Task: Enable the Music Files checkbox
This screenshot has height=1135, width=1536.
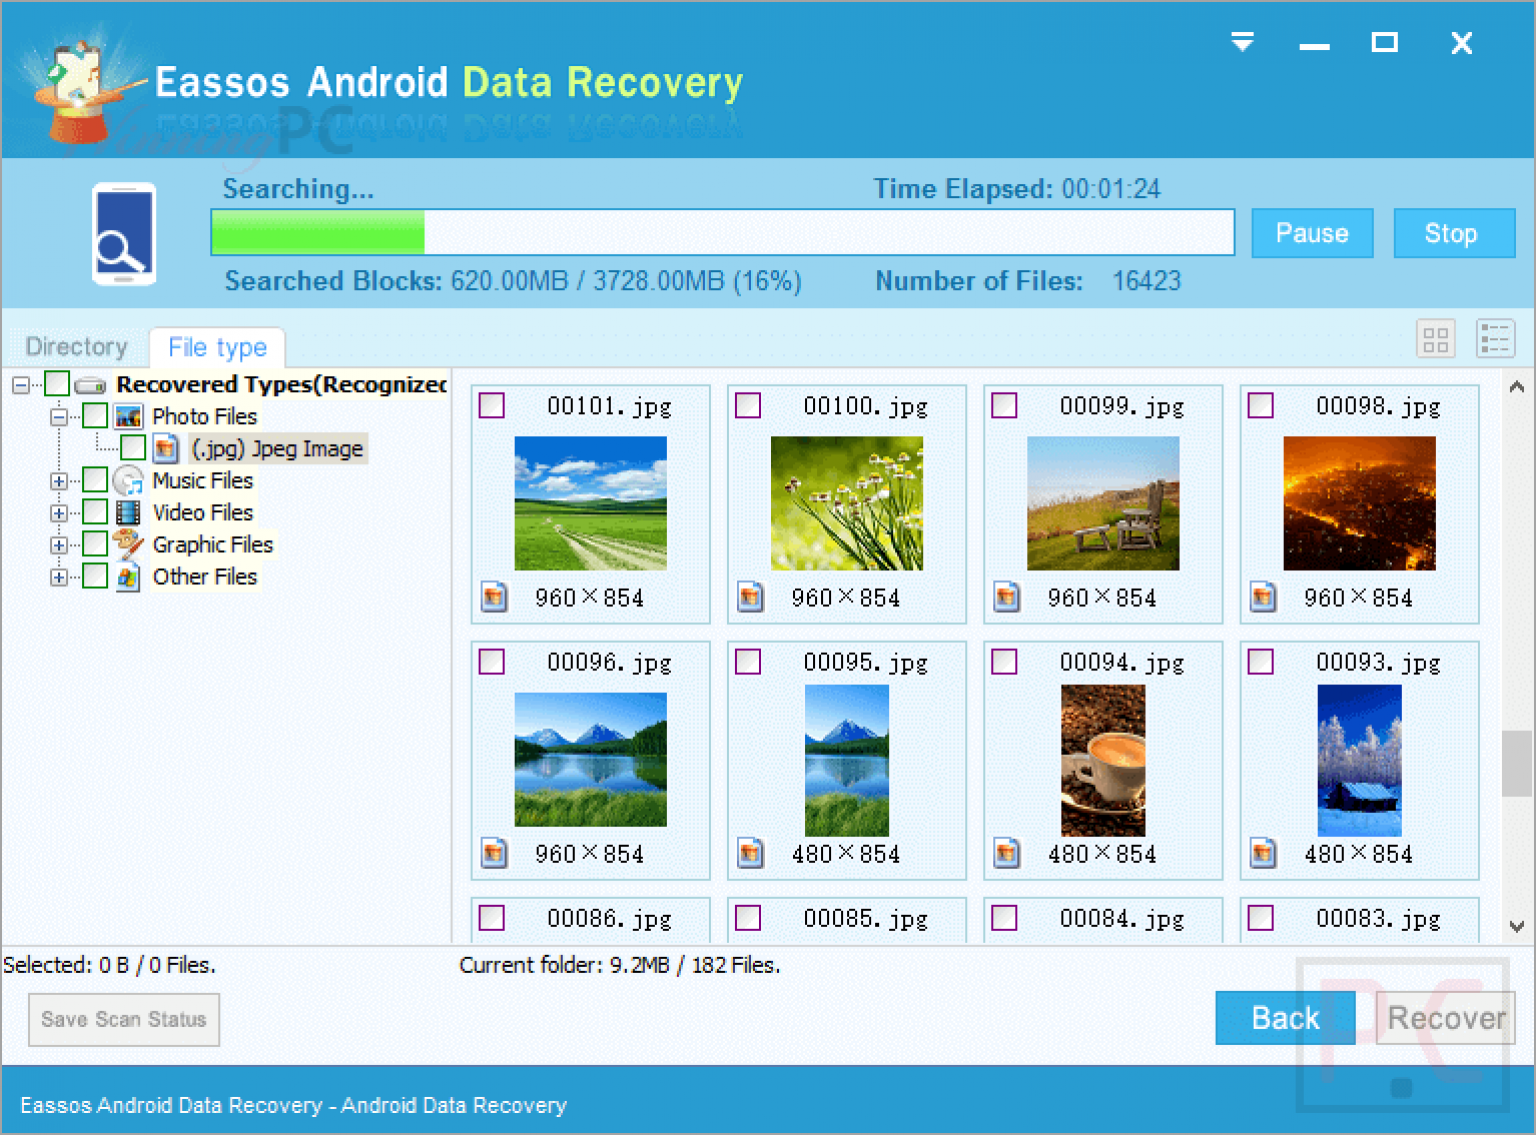Action: pos(95,480)
